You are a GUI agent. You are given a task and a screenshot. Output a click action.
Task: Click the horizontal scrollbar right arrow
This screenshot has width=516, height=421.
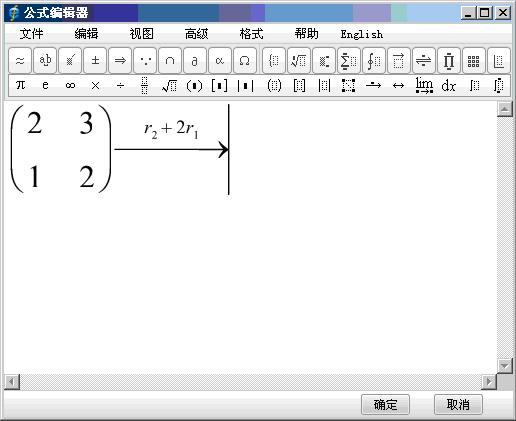pos(489,381)
